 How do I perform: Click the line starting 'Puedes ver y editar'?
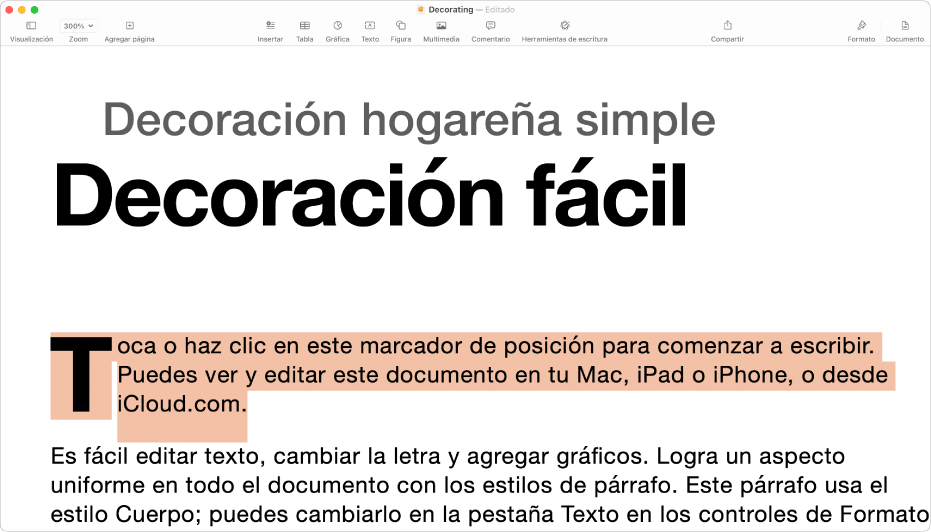(502, 375)
